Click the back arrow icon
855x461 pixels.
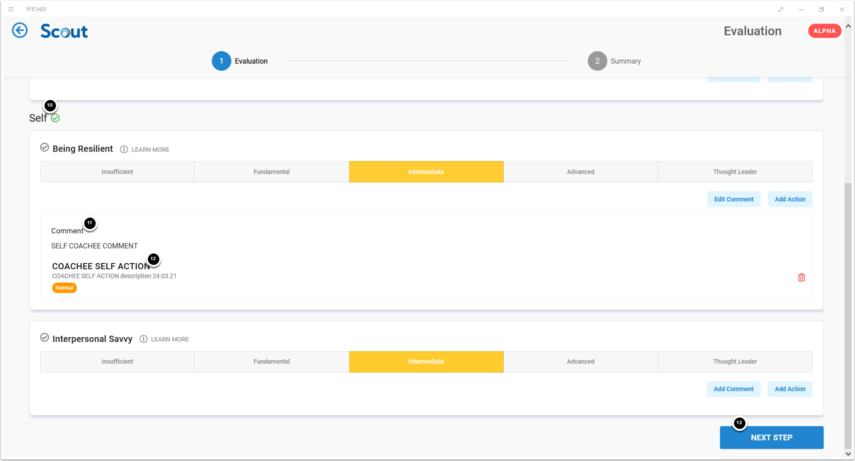[19, 31]
